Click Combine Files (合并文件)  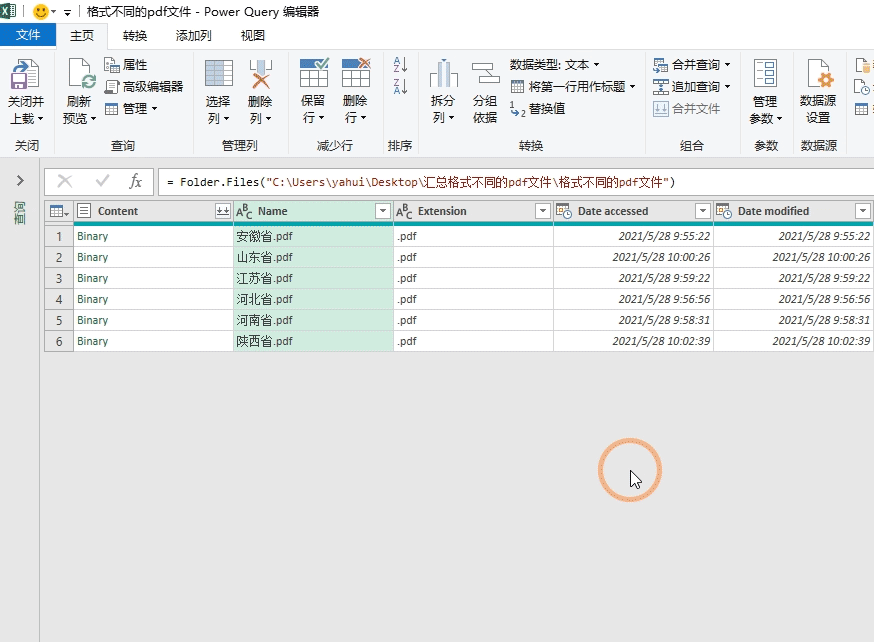687,108
